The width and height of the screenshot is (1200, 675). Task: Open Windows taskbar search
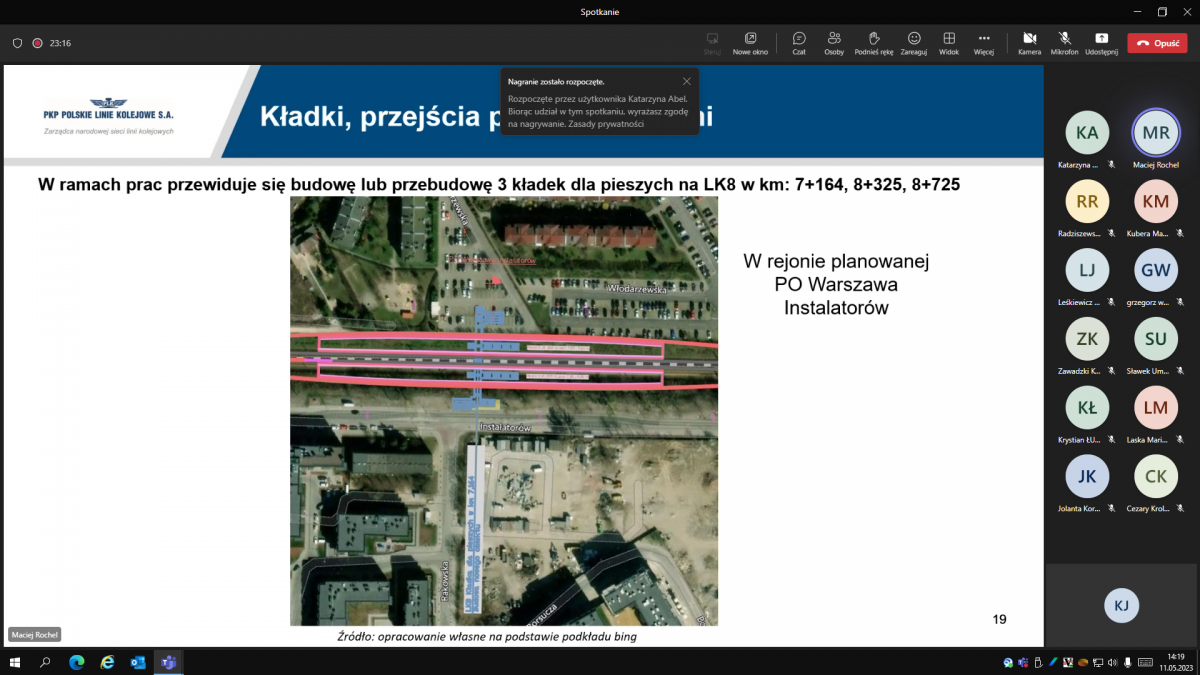click(x=45, y=662)
